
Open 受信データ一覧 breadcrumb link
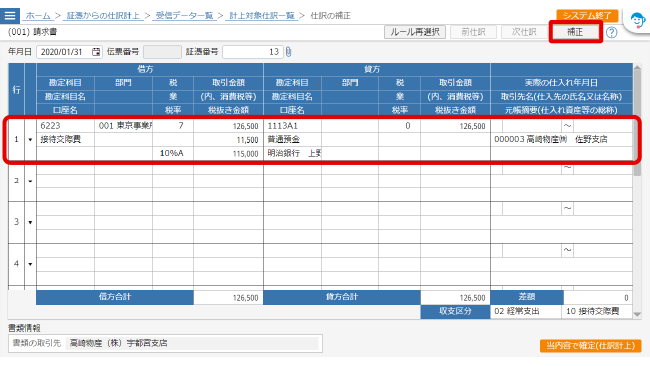(x=184, y=16)
